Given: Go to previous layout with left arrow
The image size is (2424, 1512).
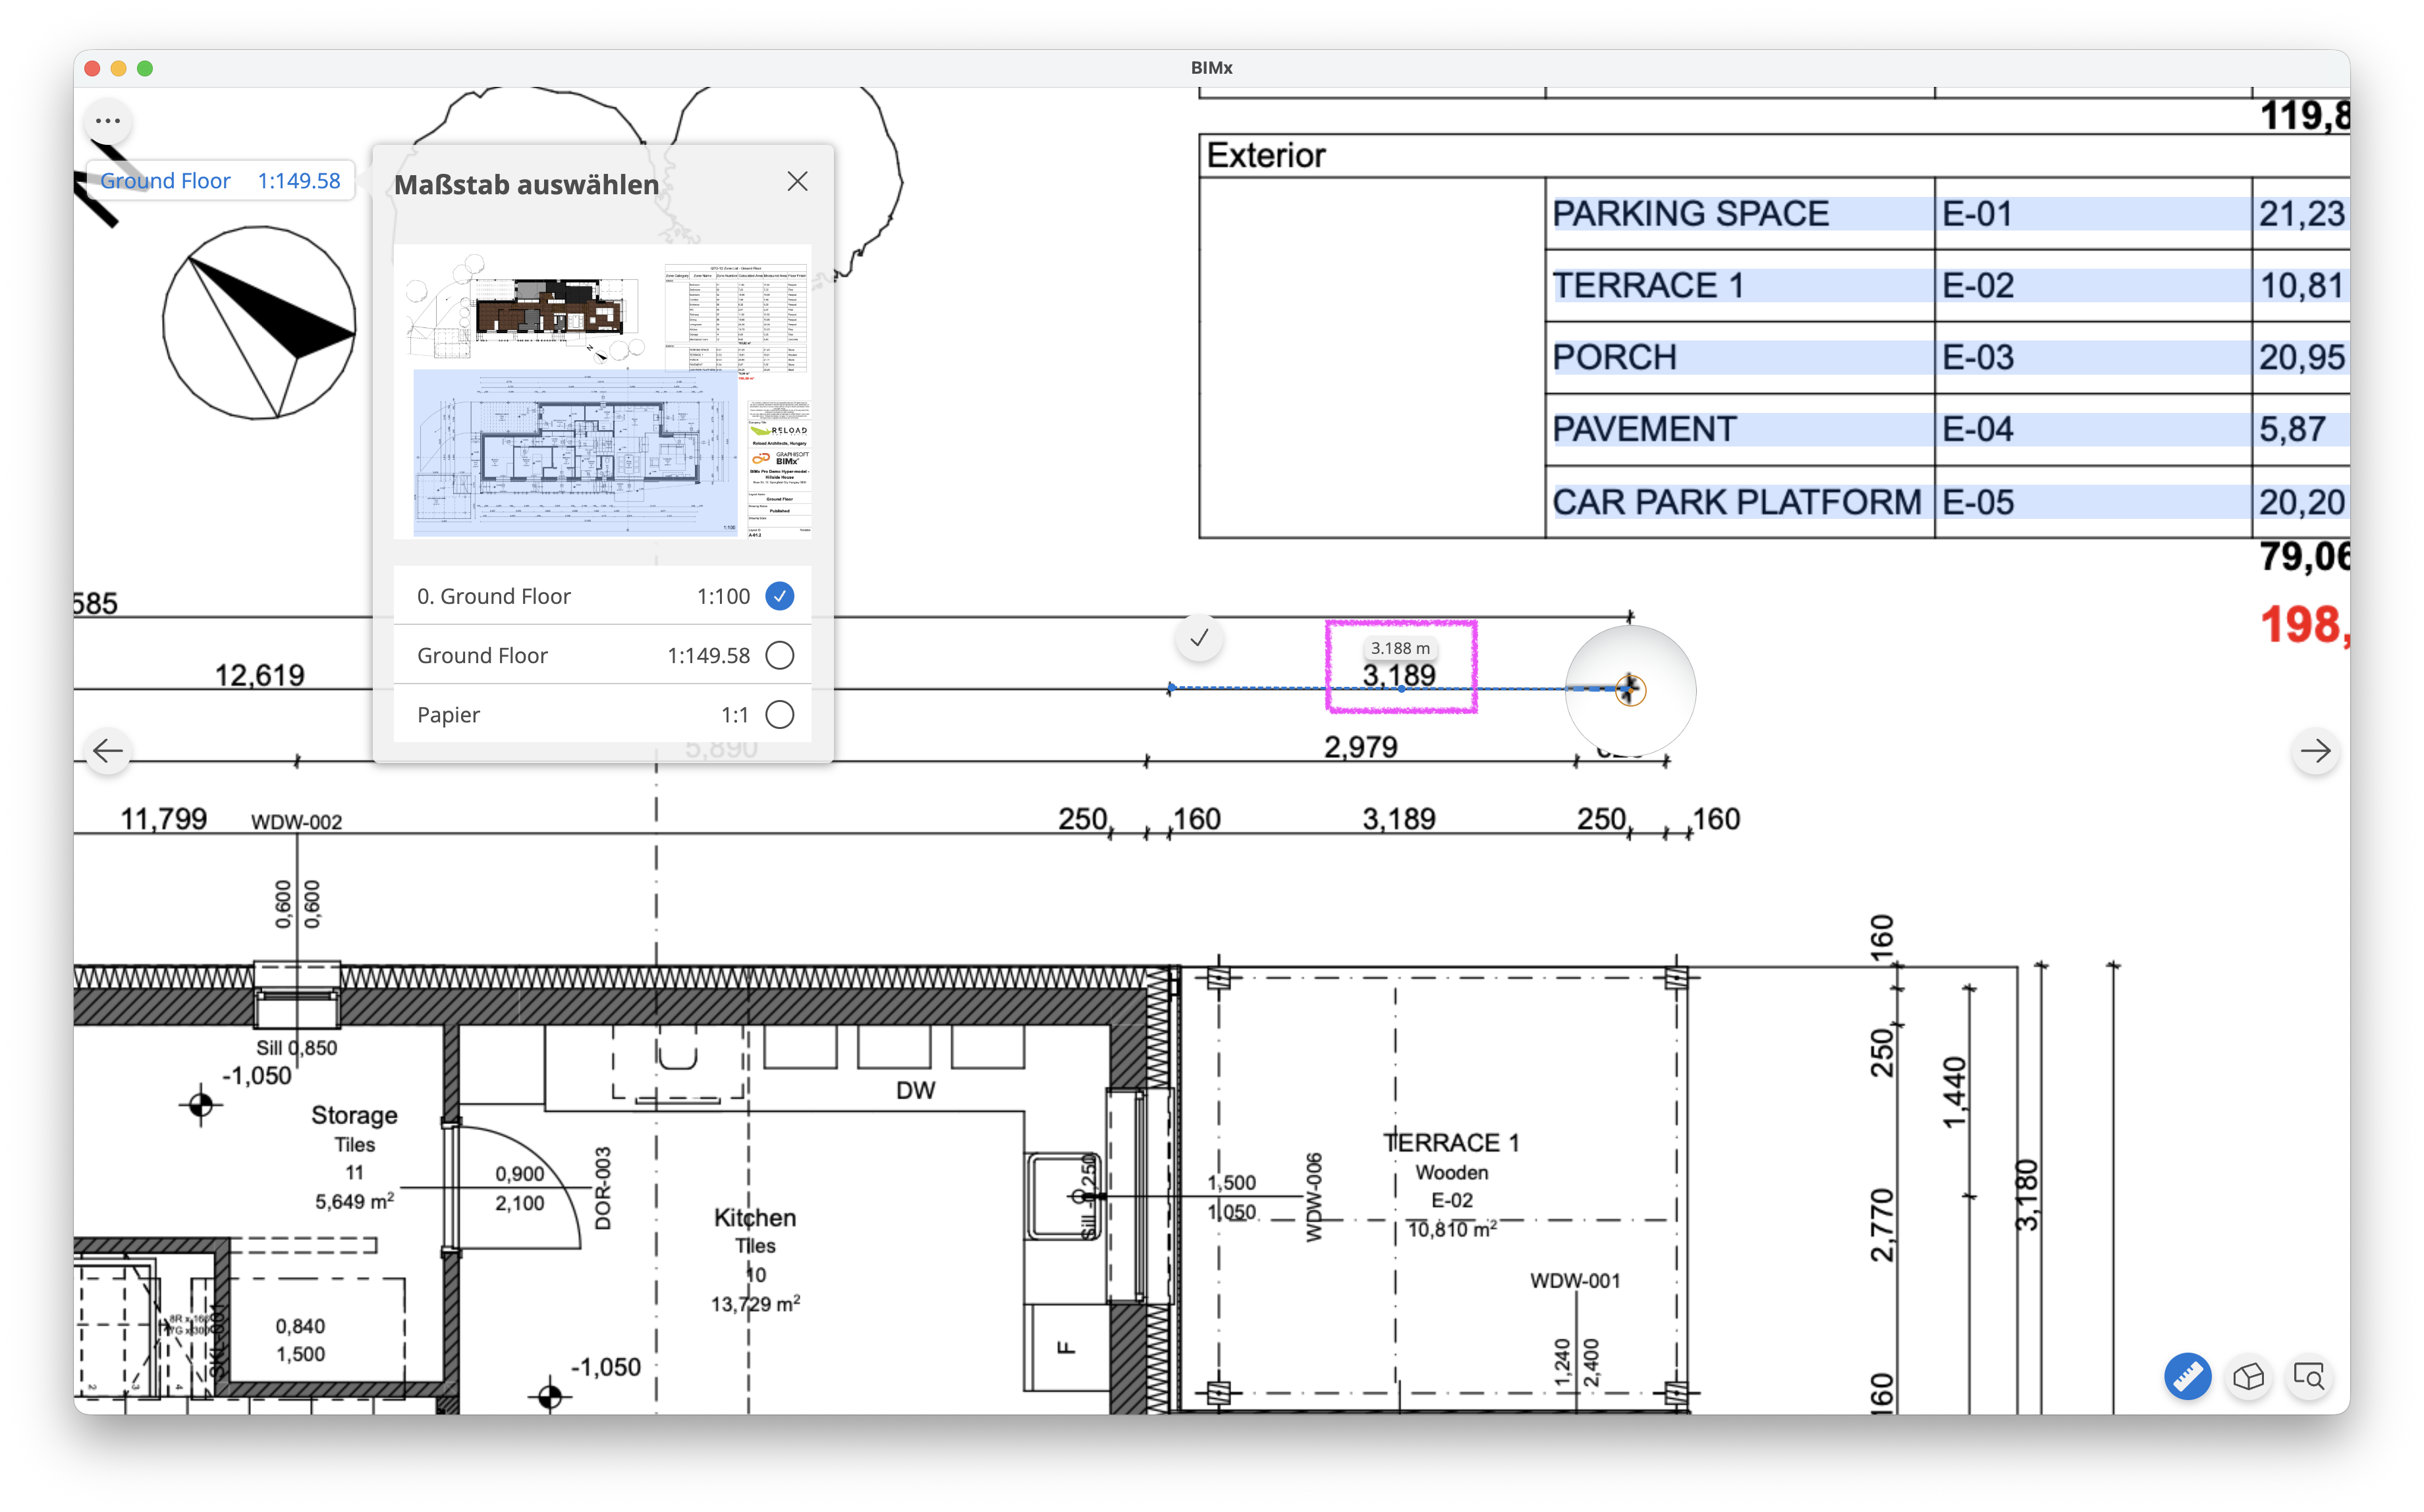Looking at the screenshot, I should pyautogui.click(x=108, y=750).
